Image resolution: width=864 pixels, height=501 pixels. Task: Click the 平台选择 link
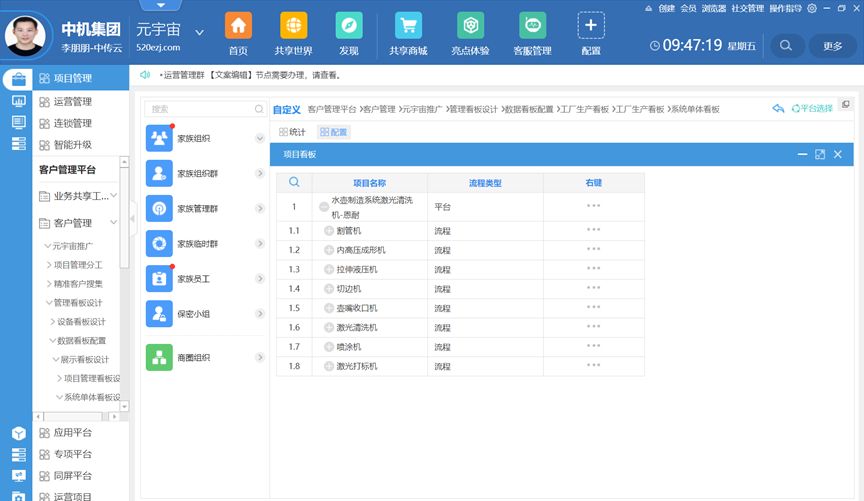(811, 109)
